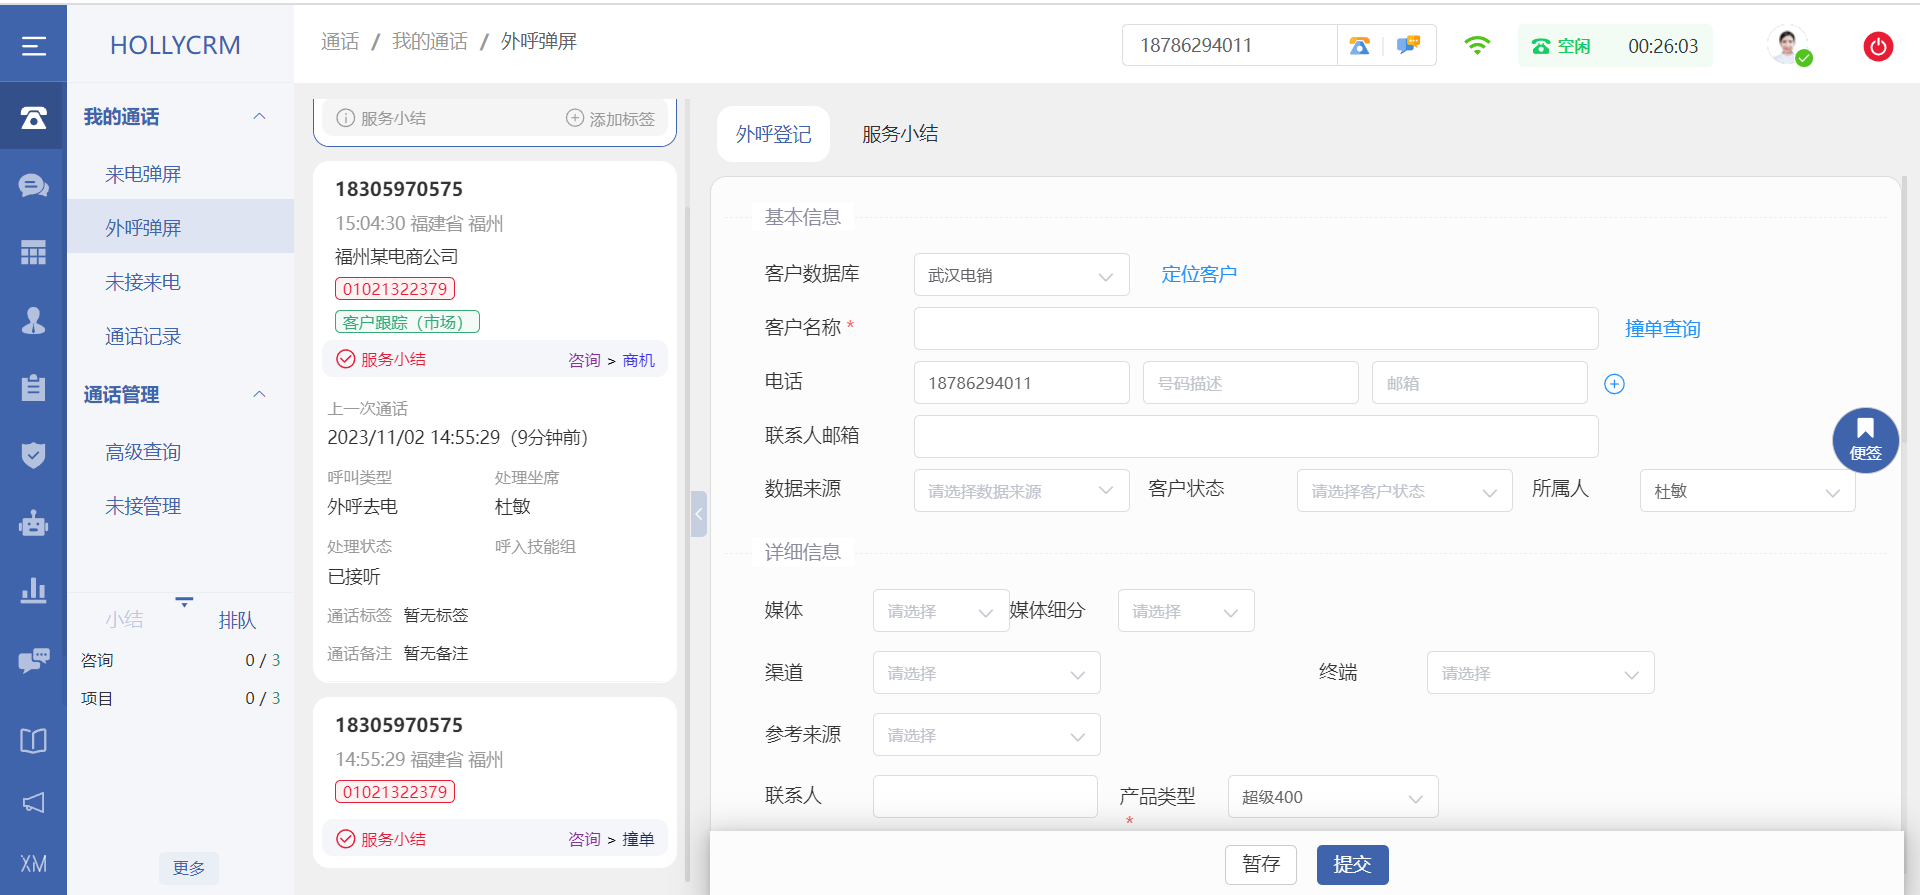Open the XM sidebar icon
Viewport: 1920px width, 895px height.
click(x=33, y=864)
